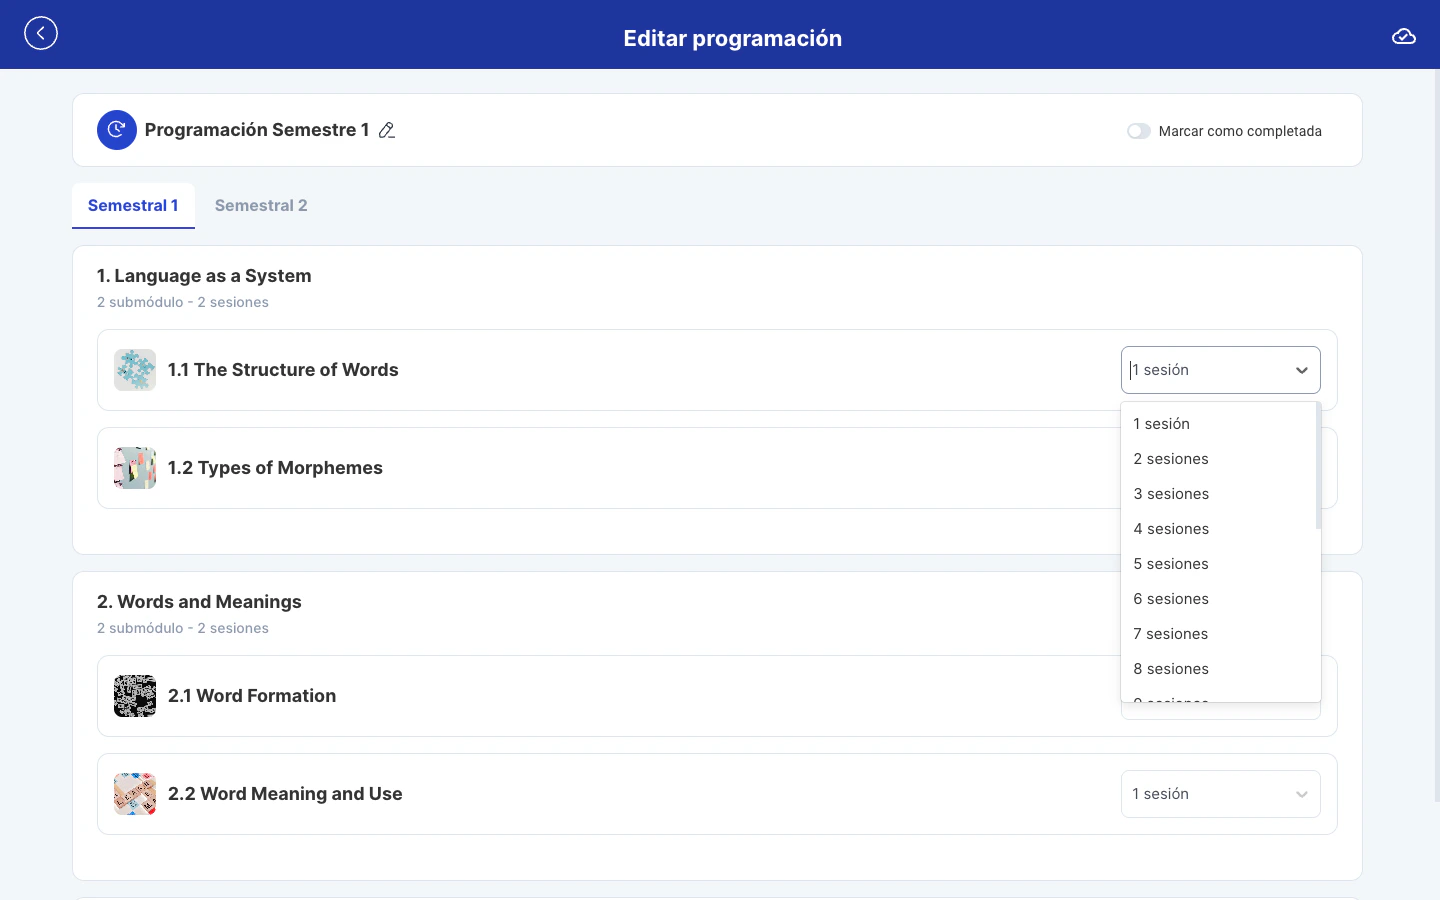The width and height of the screenshot is (1440, 900).
Task: Click the sessions combo box for 1.1 The Structure of Words
Action: click(1221, 370)
